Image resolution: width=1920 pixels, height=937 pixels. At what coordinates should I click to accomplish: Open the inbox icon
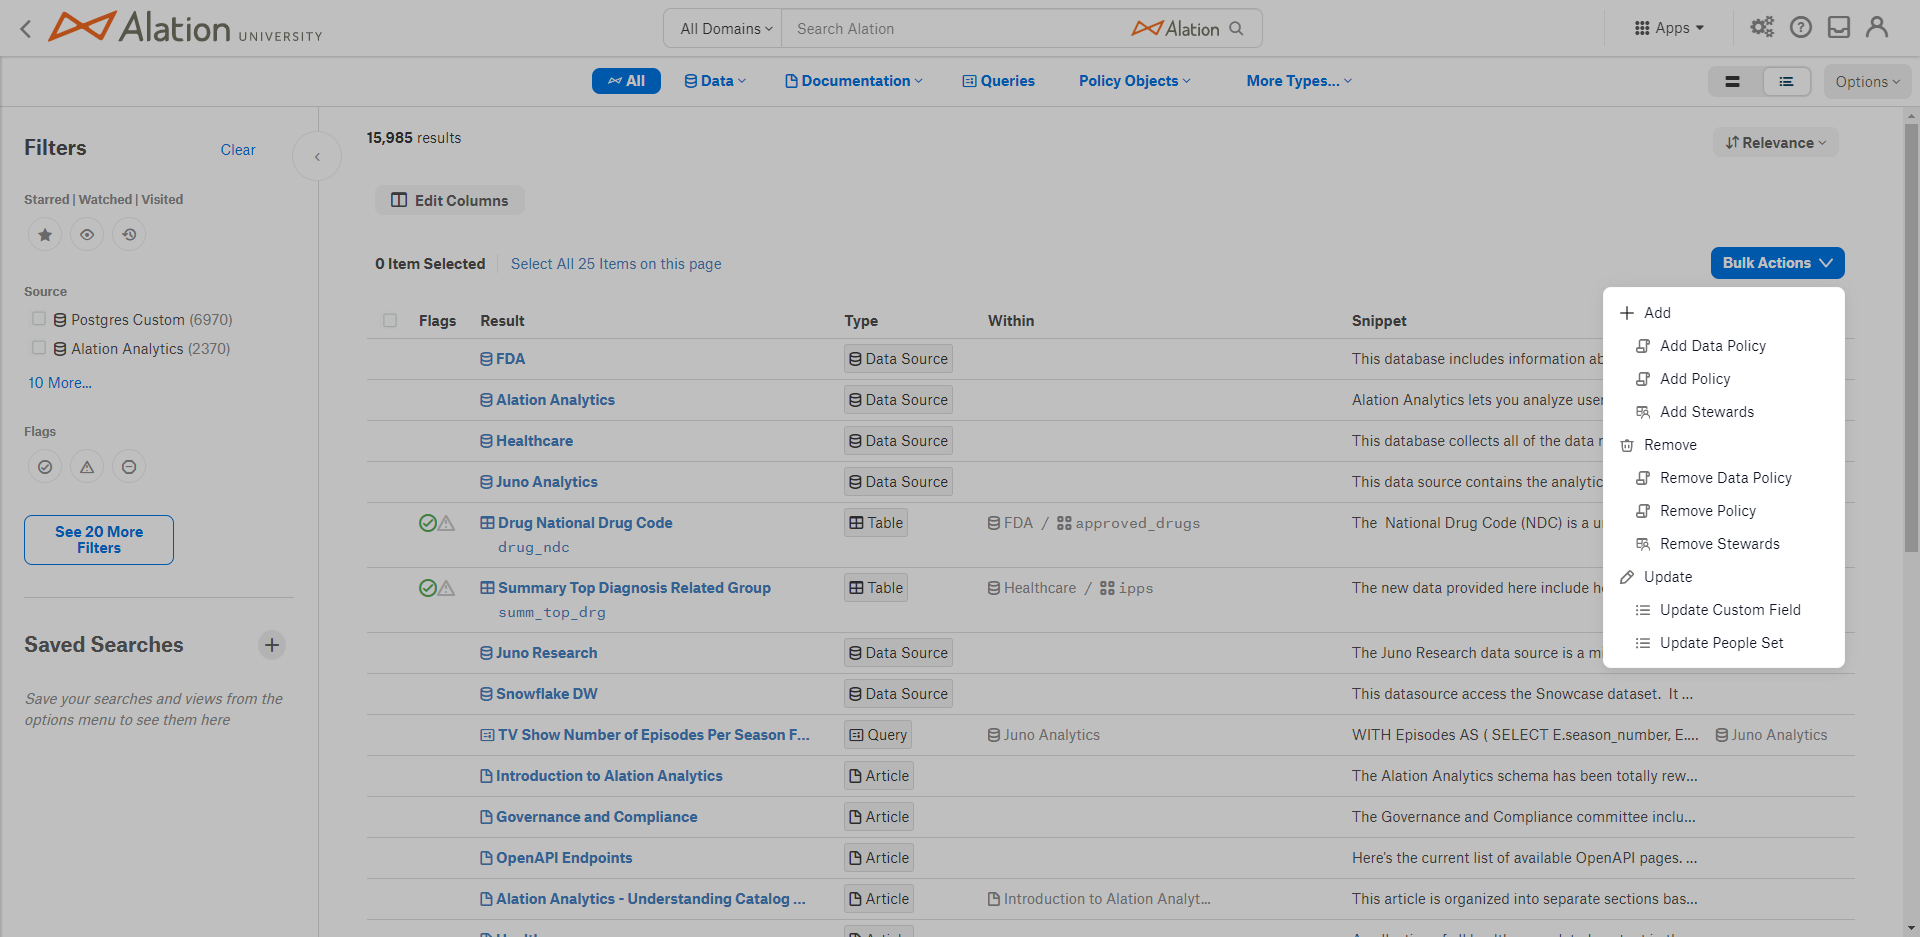point(1839,28)
